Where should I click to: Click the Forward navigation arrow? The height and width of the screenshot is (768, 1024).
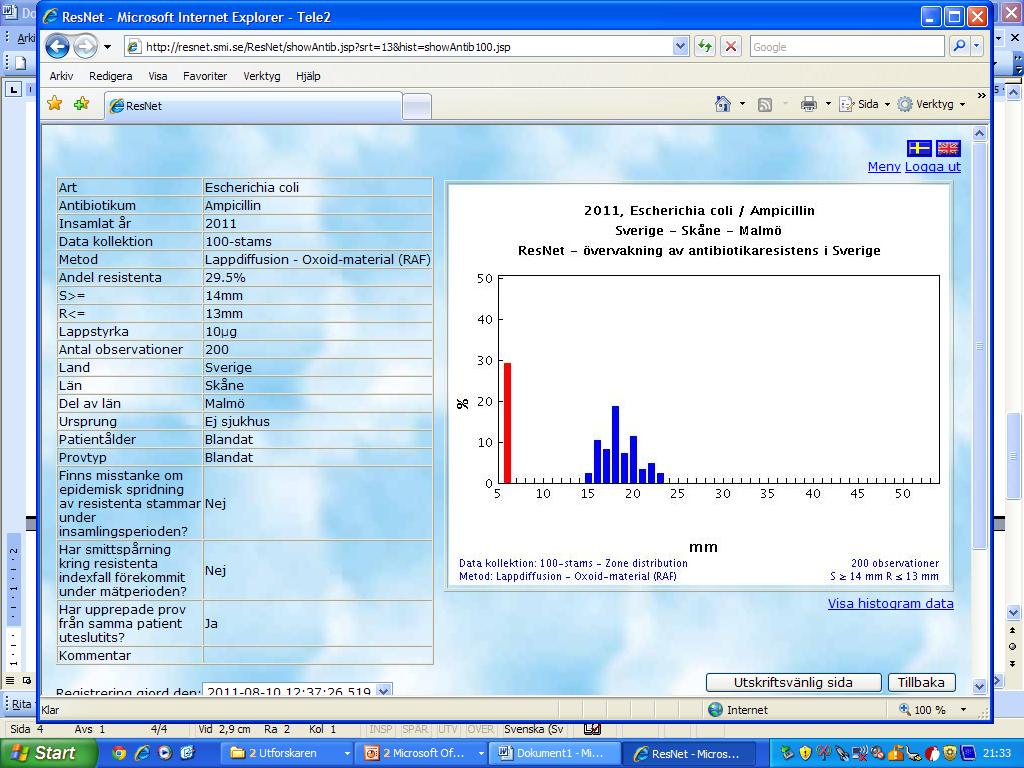[86, 46]
